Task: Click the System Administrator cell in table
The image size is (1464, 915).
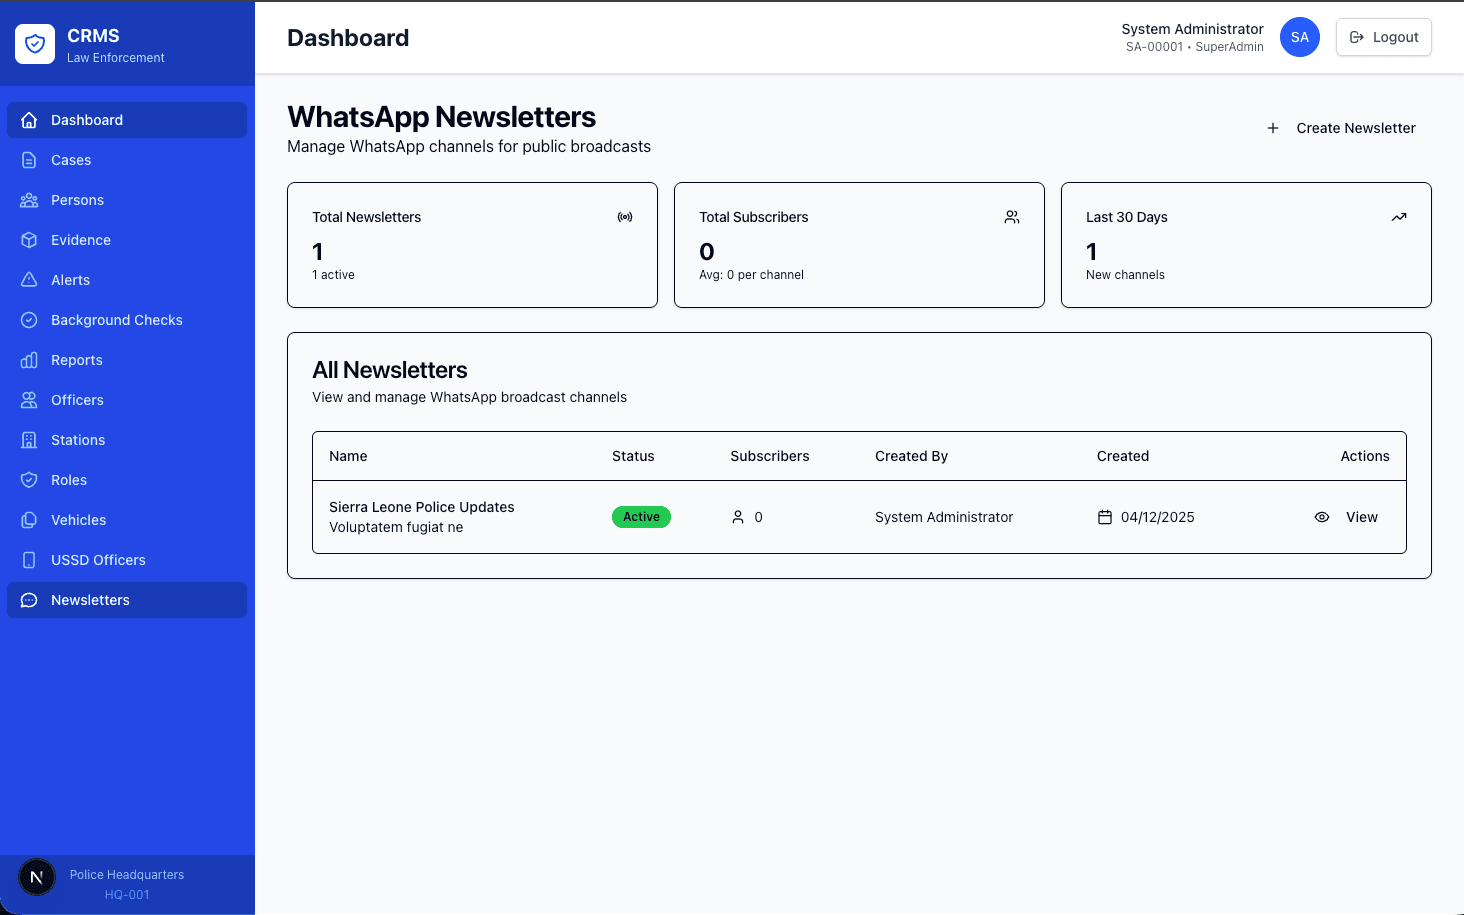Action: pos(944,517)
